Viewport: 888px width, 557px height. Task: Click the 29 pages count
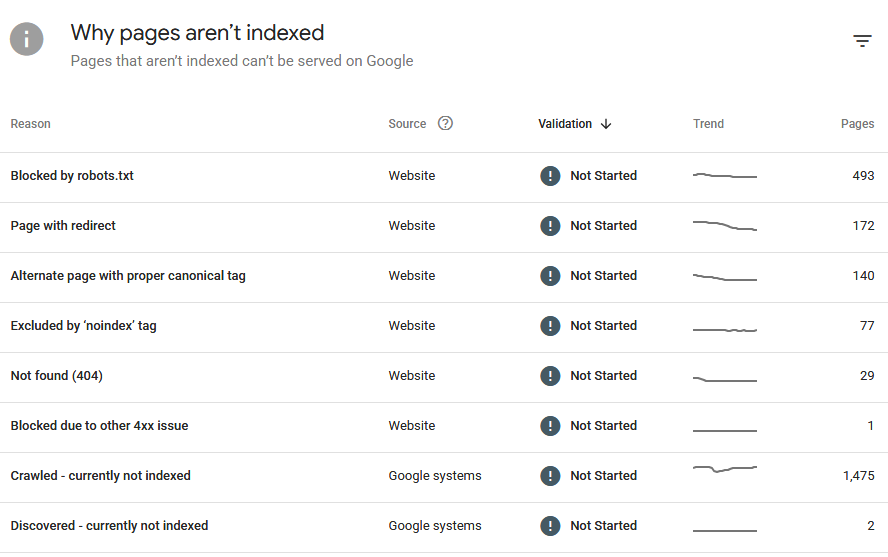coord(867,376)
